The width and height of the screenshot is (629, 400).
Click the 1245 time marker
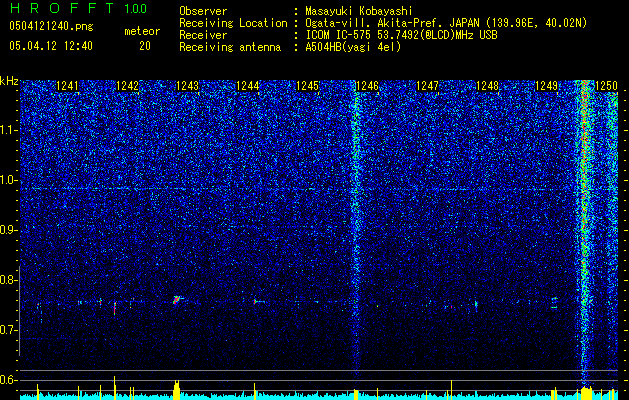pyautogui.click(x=307, y=86)
